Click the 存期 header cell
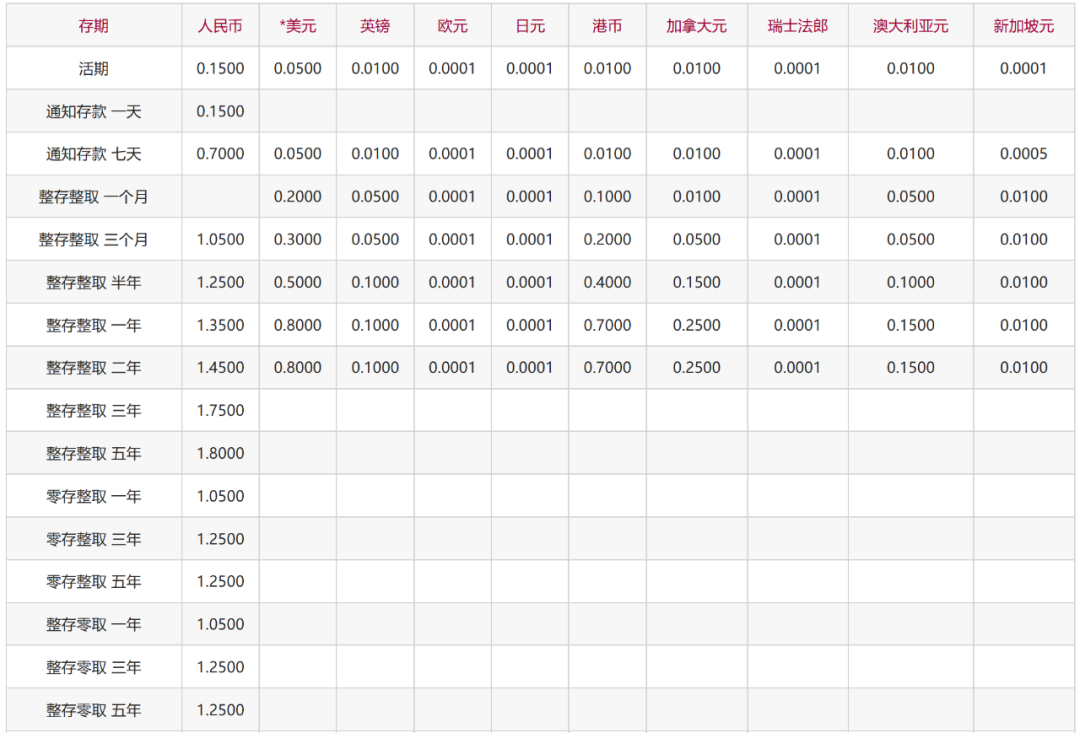Screen dimensions: 1080x733 [x=94, y=26]
